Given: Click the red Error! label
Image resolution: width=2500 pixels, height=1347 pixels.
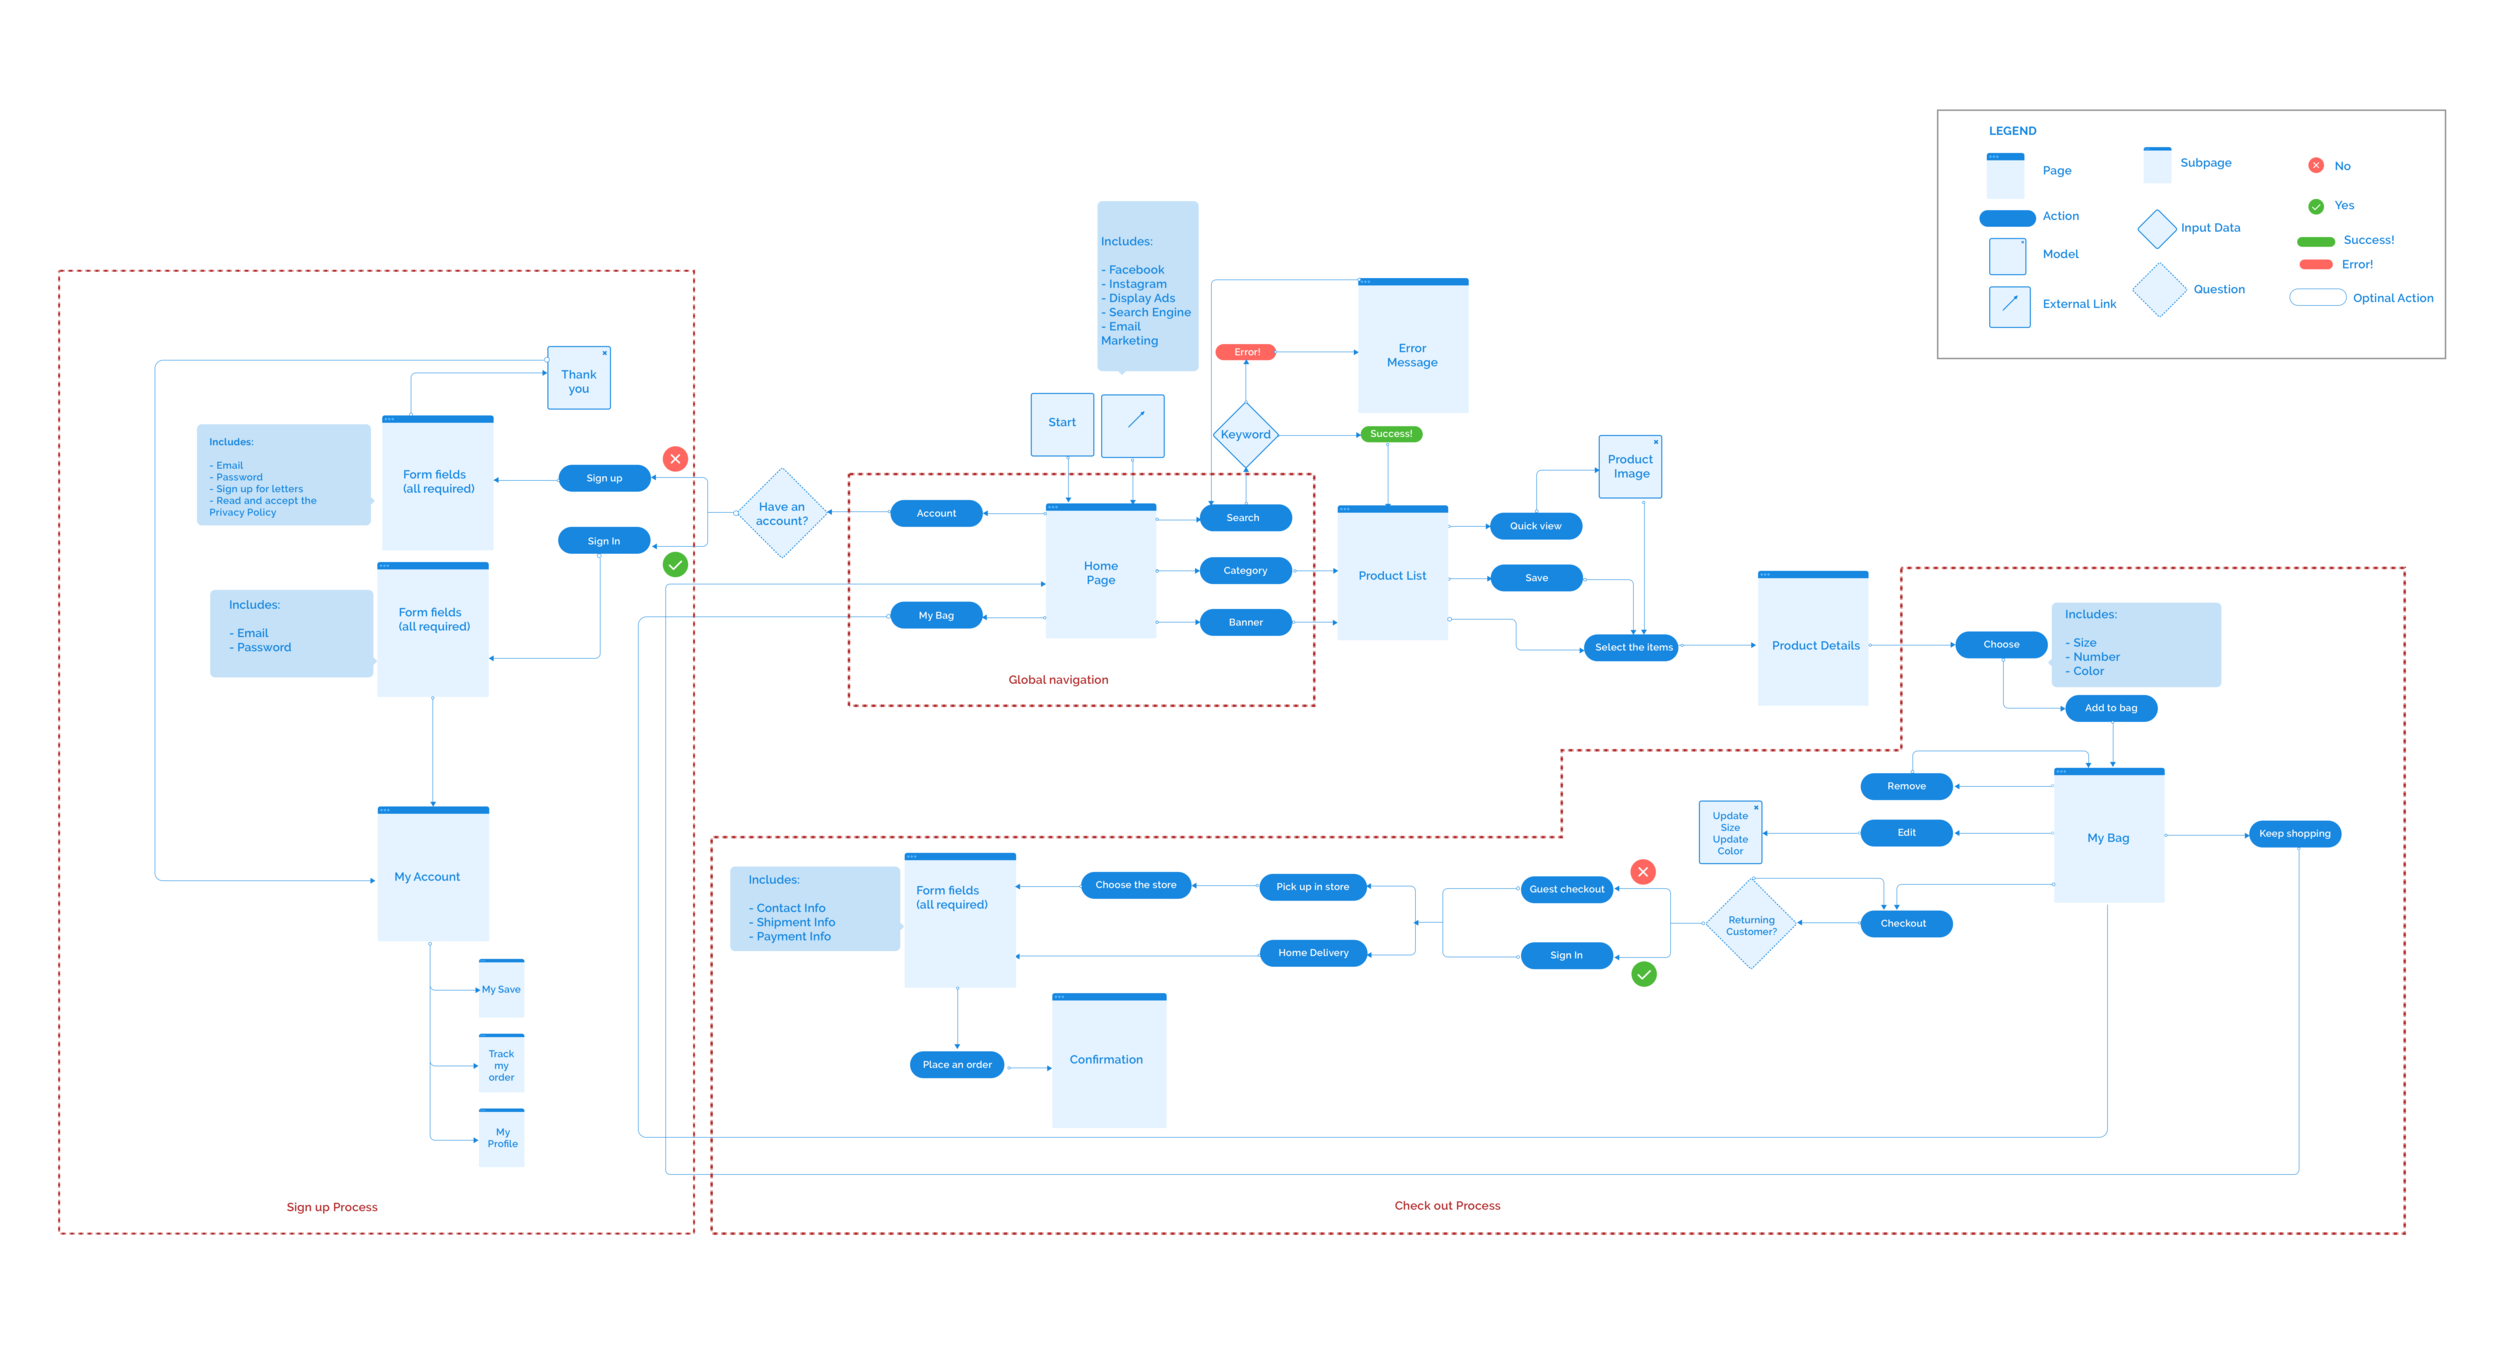Looking at the screenshot, I should (1245, 352).
